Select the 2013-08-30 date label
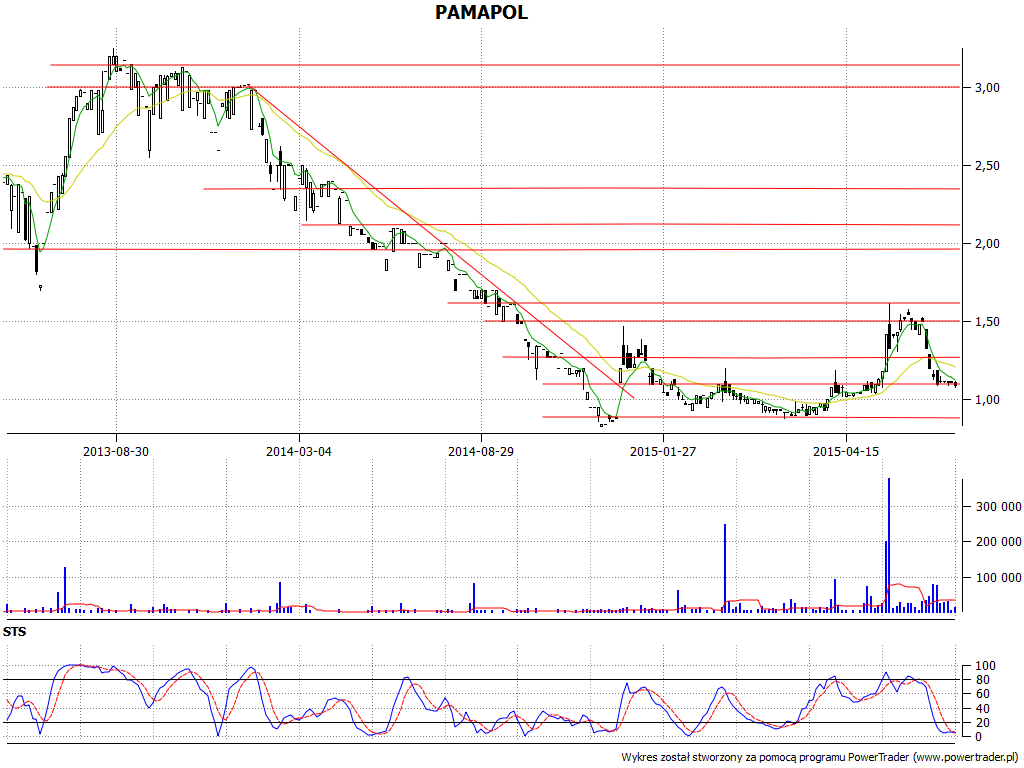 (x=116, y=451)
